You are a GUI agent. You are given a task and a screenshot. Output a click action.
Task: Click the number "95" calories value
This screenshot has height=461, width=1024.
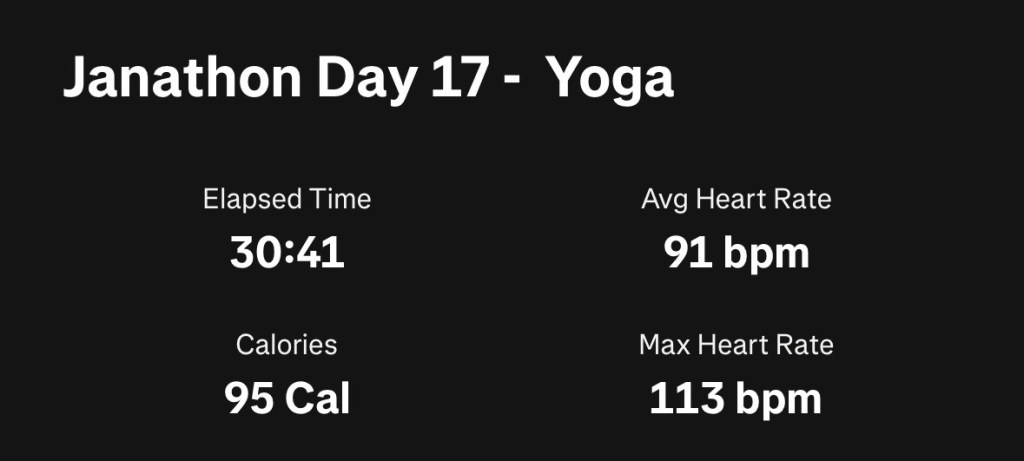pyautogui.click(x=248, y=399)
